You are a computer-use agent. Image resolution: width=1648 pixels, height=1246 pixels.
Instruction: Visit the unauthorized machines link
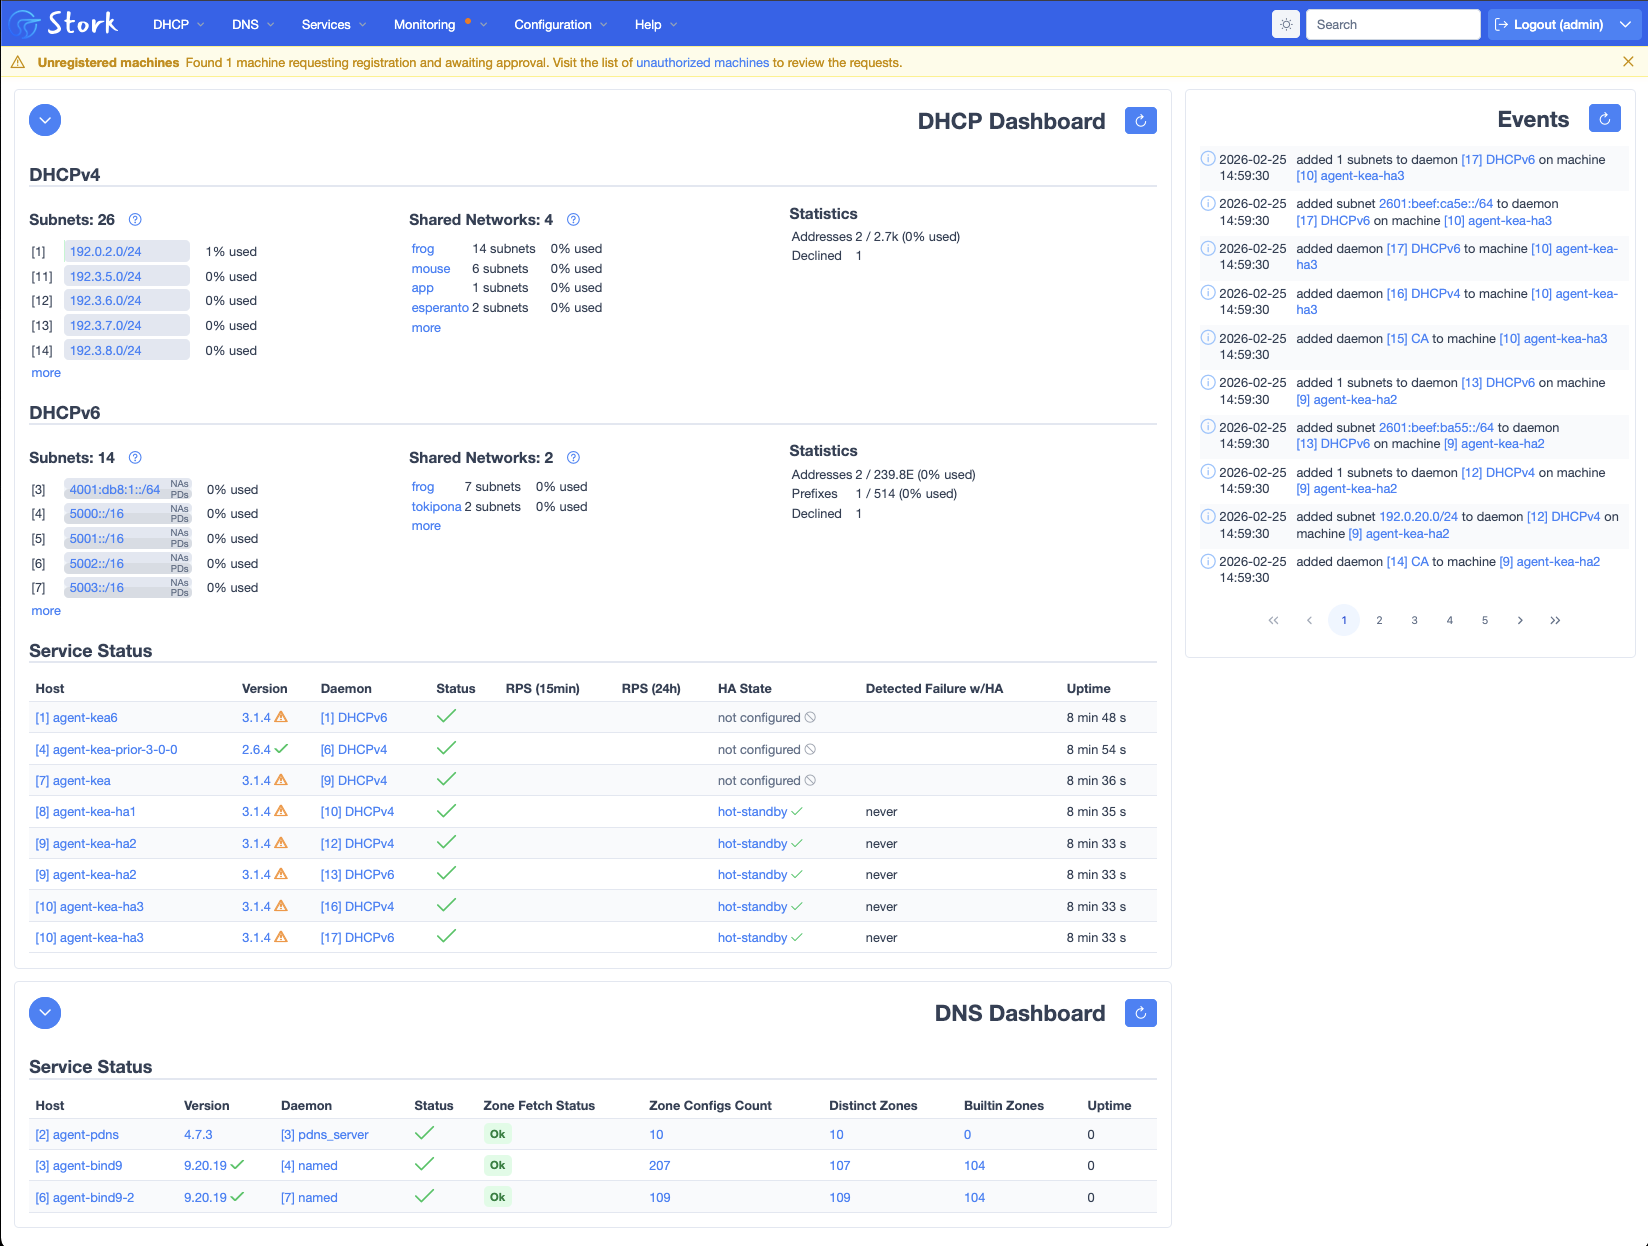[x=701, y=62]
